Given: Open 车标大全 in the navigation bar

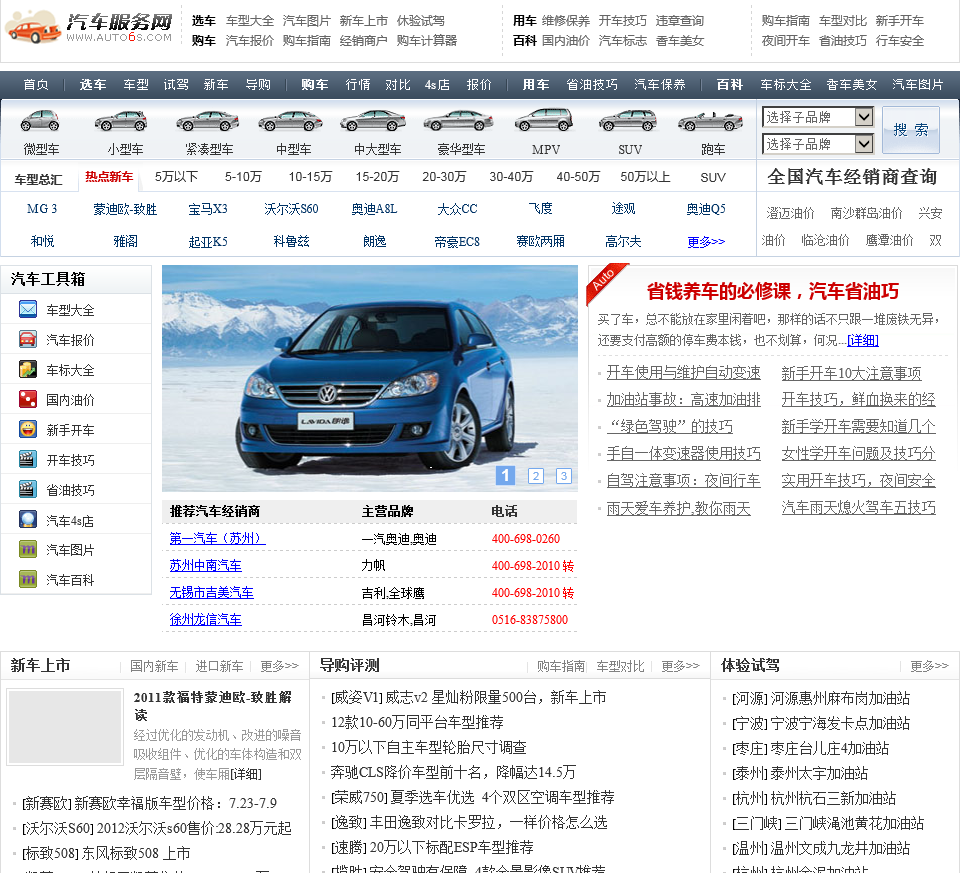Looking at the screenshot, I should pos(786,84).
